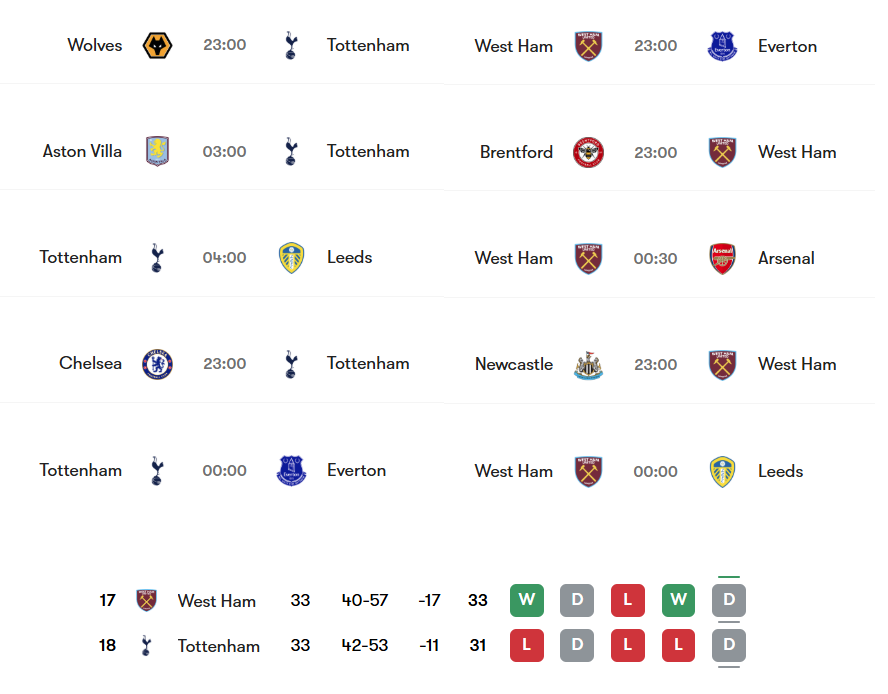Open the Wolves team name link

[x=95, y=45]
